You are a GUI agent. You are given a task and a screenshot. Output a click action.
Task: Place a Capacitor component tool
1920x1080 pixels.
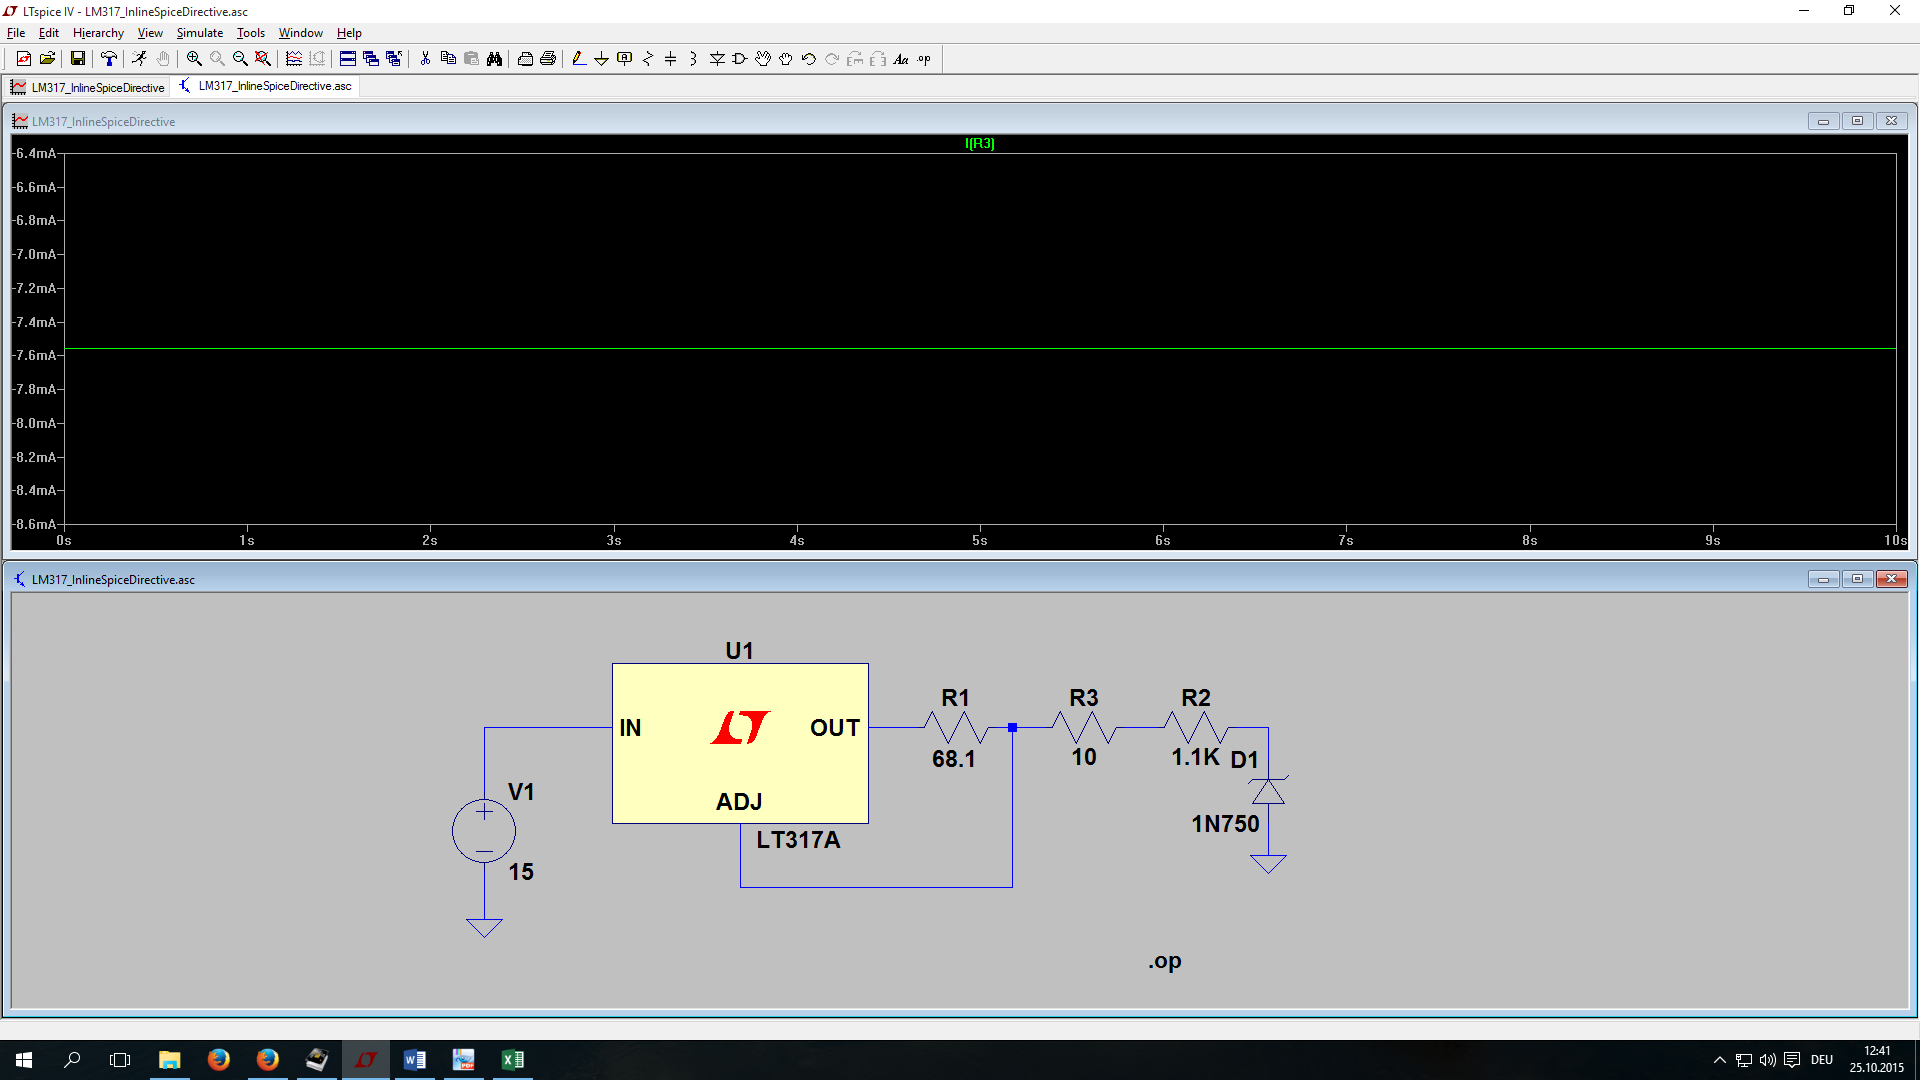pos(671,59)
